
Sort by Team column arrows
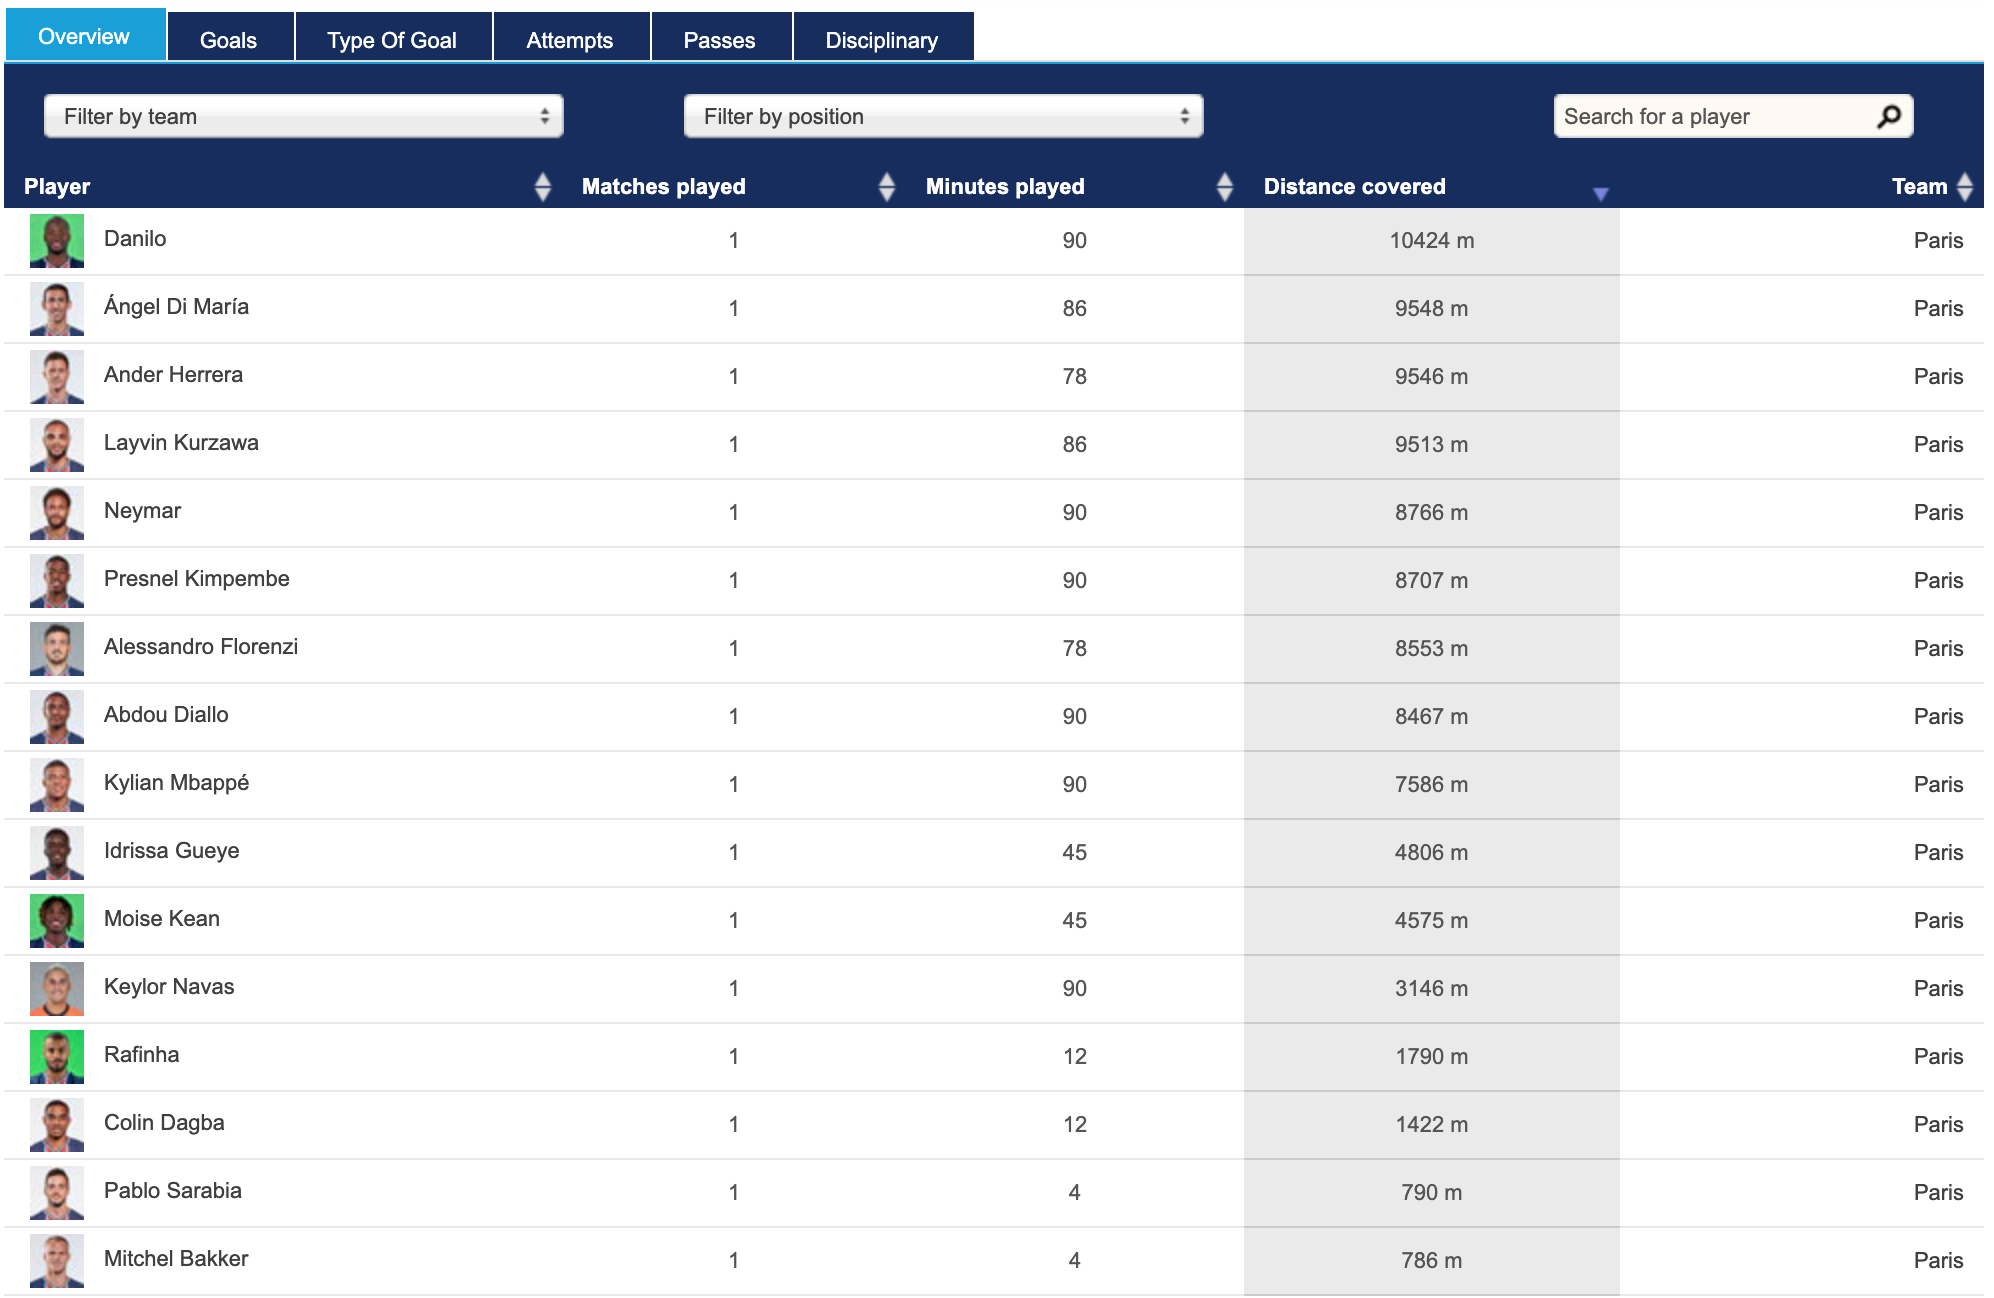point(1964,186)
